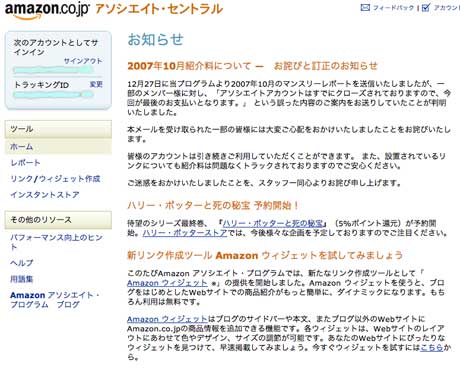Click the ツール section header
Screen dimensions: 460x373
point(58,129)
